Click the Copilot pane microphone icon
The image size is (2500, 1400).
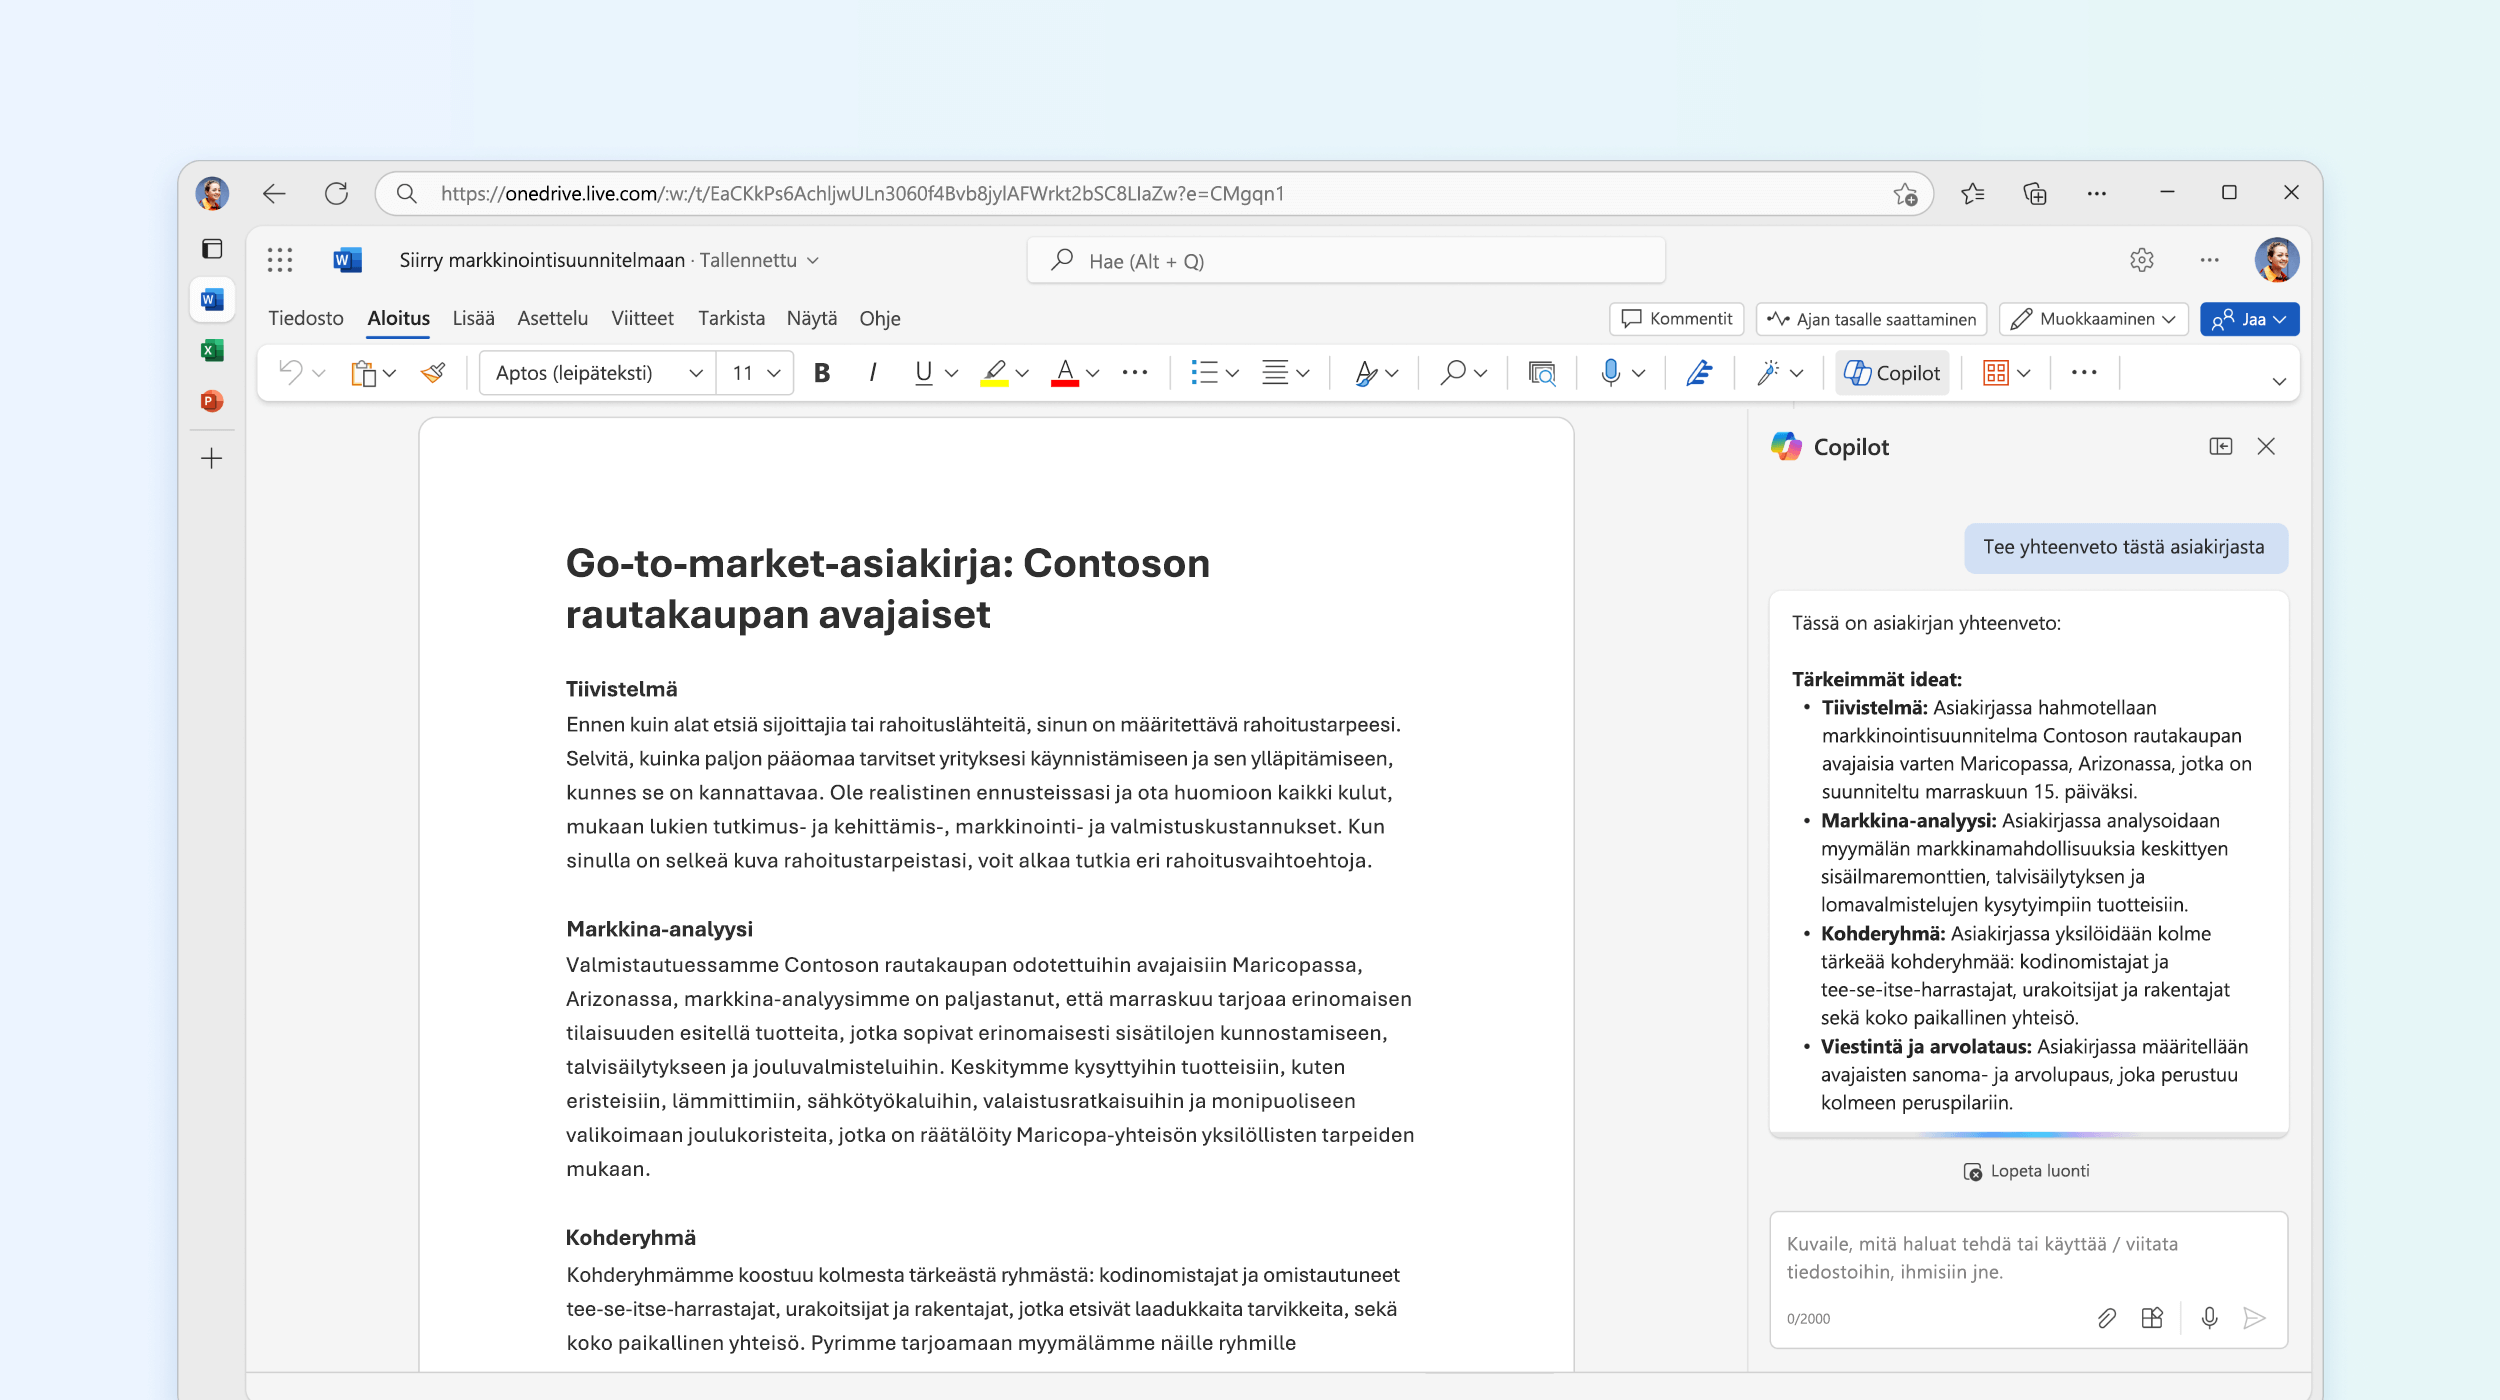click(2210, 1318)
